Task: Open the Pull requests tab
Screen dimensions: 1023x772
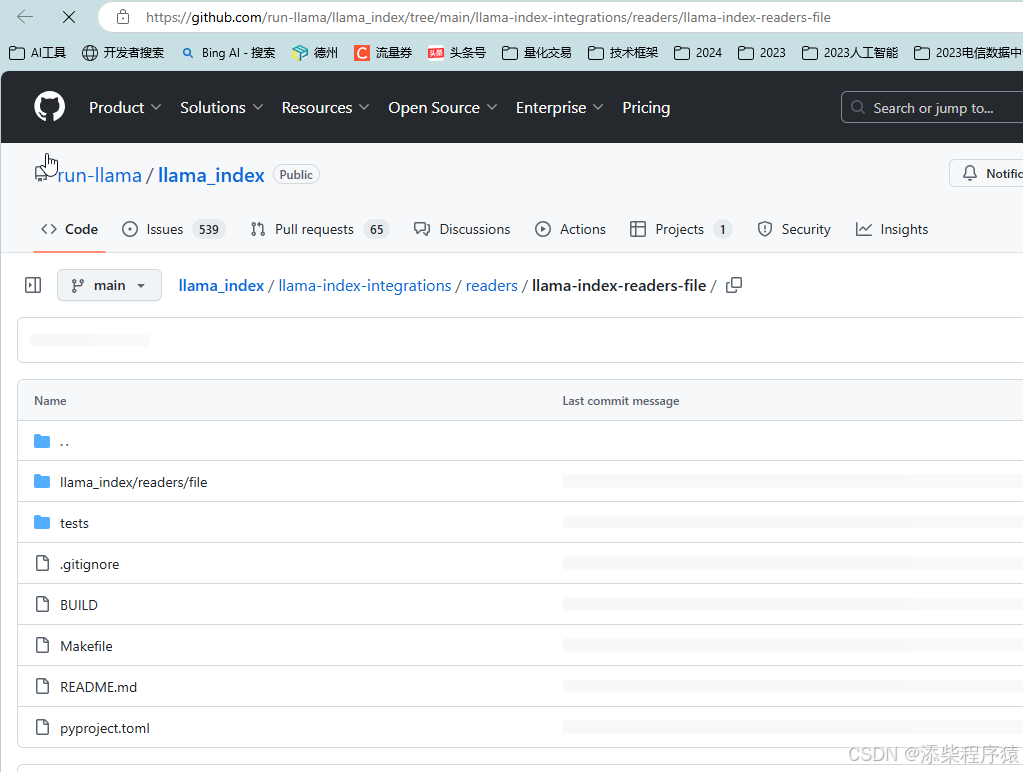Action: tap(320, 229)
